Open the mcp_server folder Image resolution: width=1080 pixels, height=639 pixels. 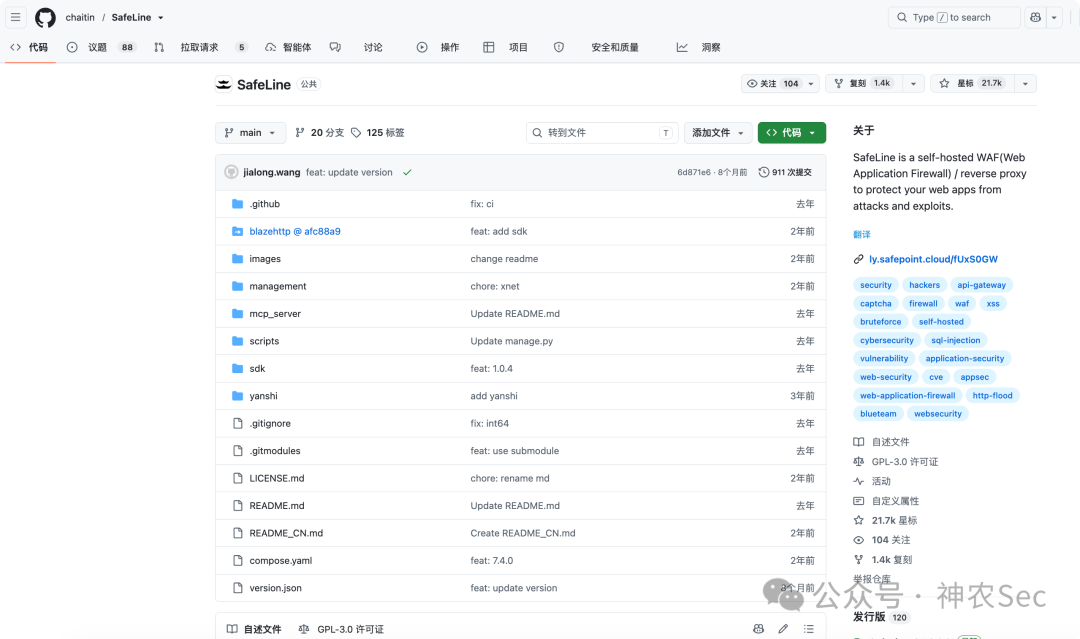[x=275, y=313]
